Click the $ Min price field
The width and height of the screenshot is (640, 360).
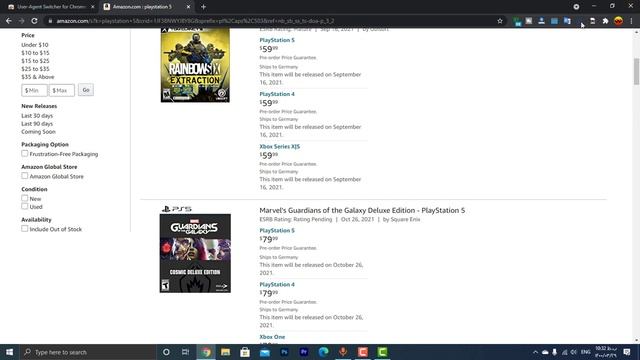tap(34, 90)
